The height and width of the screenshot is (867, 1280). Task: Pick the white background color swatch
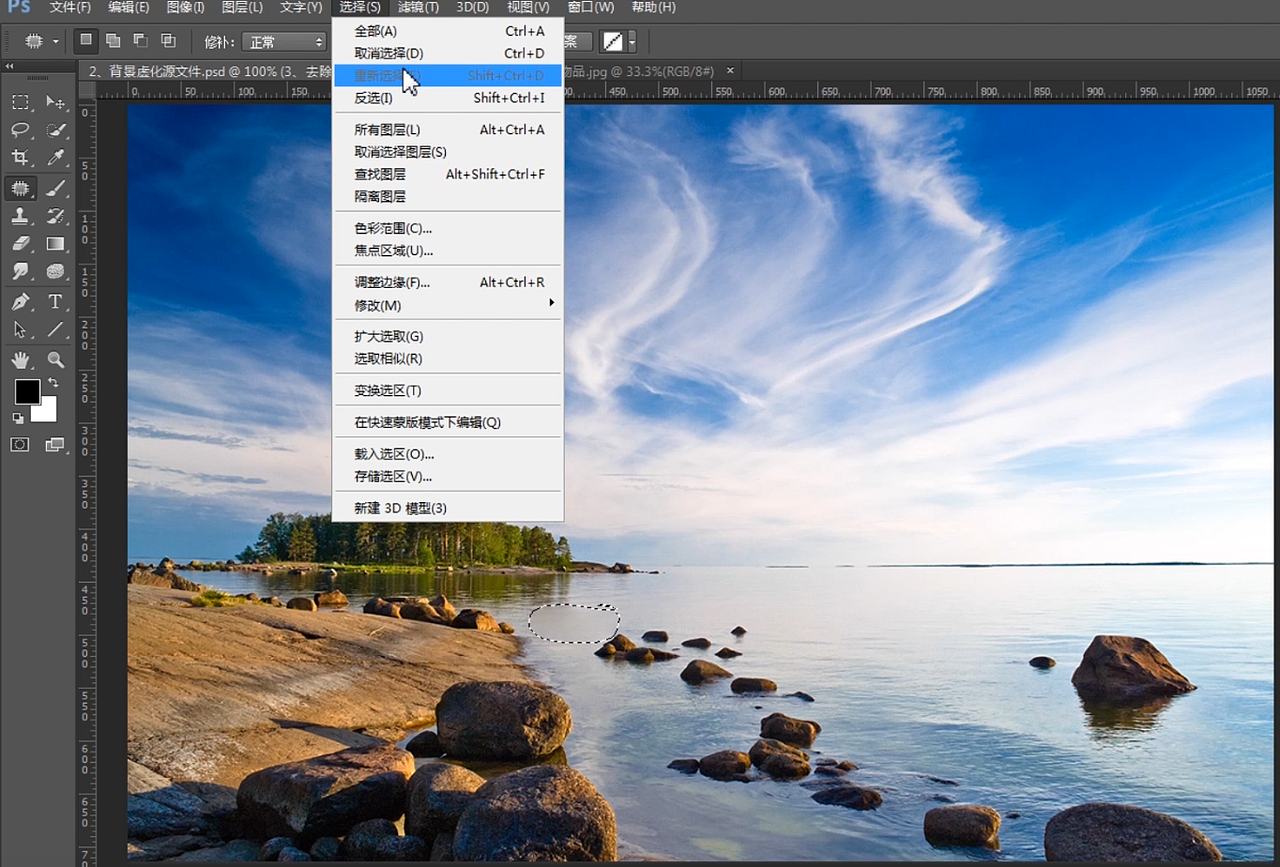pos(46,411)
